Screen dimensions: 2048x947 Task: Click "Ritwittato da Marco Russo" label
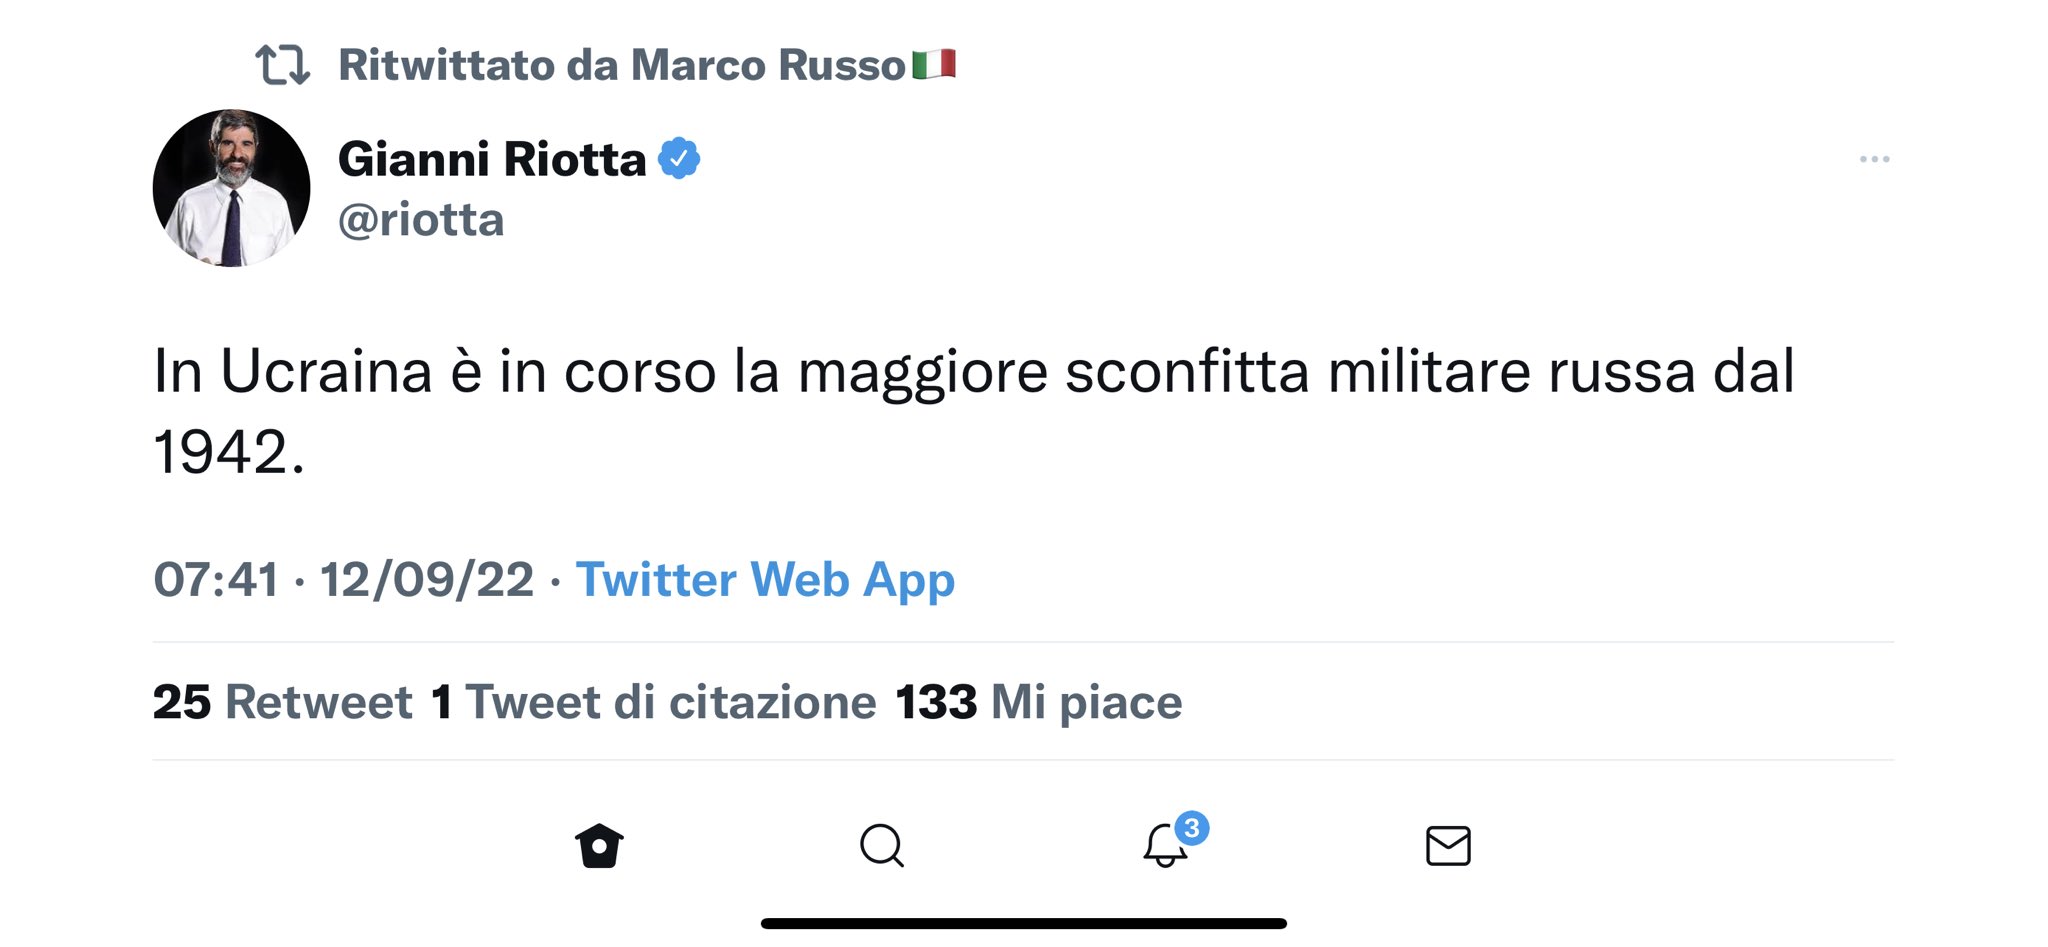pos(621,65)
